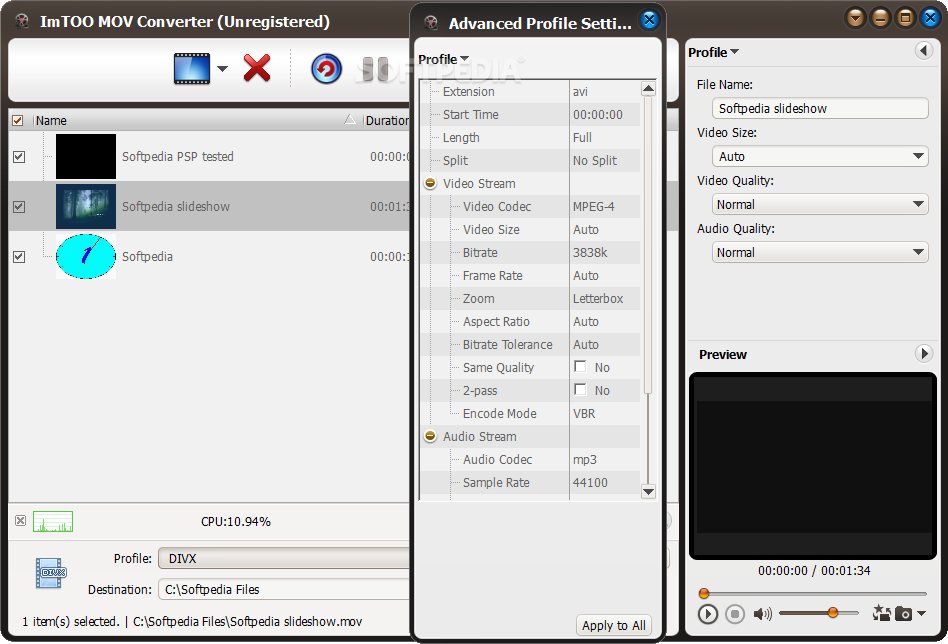Click the Convert circular arrow icon
The width and height of the screenshot is (948, 644).
pyautogui.click(x=326, y=69)
